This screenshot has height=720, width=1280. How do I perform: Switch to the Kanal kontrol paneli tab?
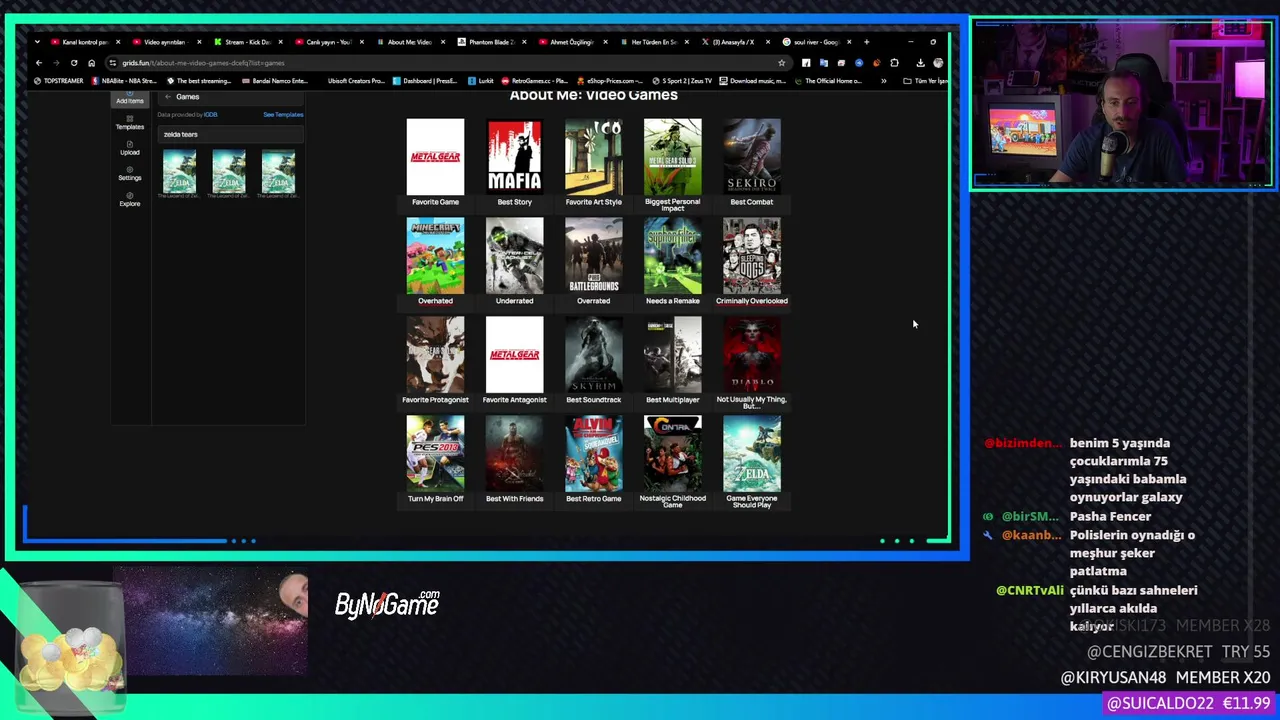(x=84, y=42)
